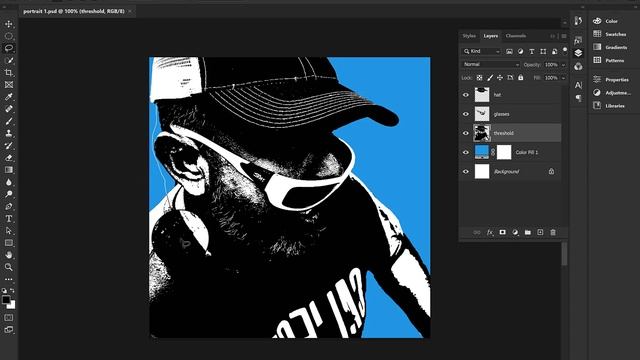Viewport: 640px width, 360px height.
Task: Select the Blur tool
Action: coord(9,182)
